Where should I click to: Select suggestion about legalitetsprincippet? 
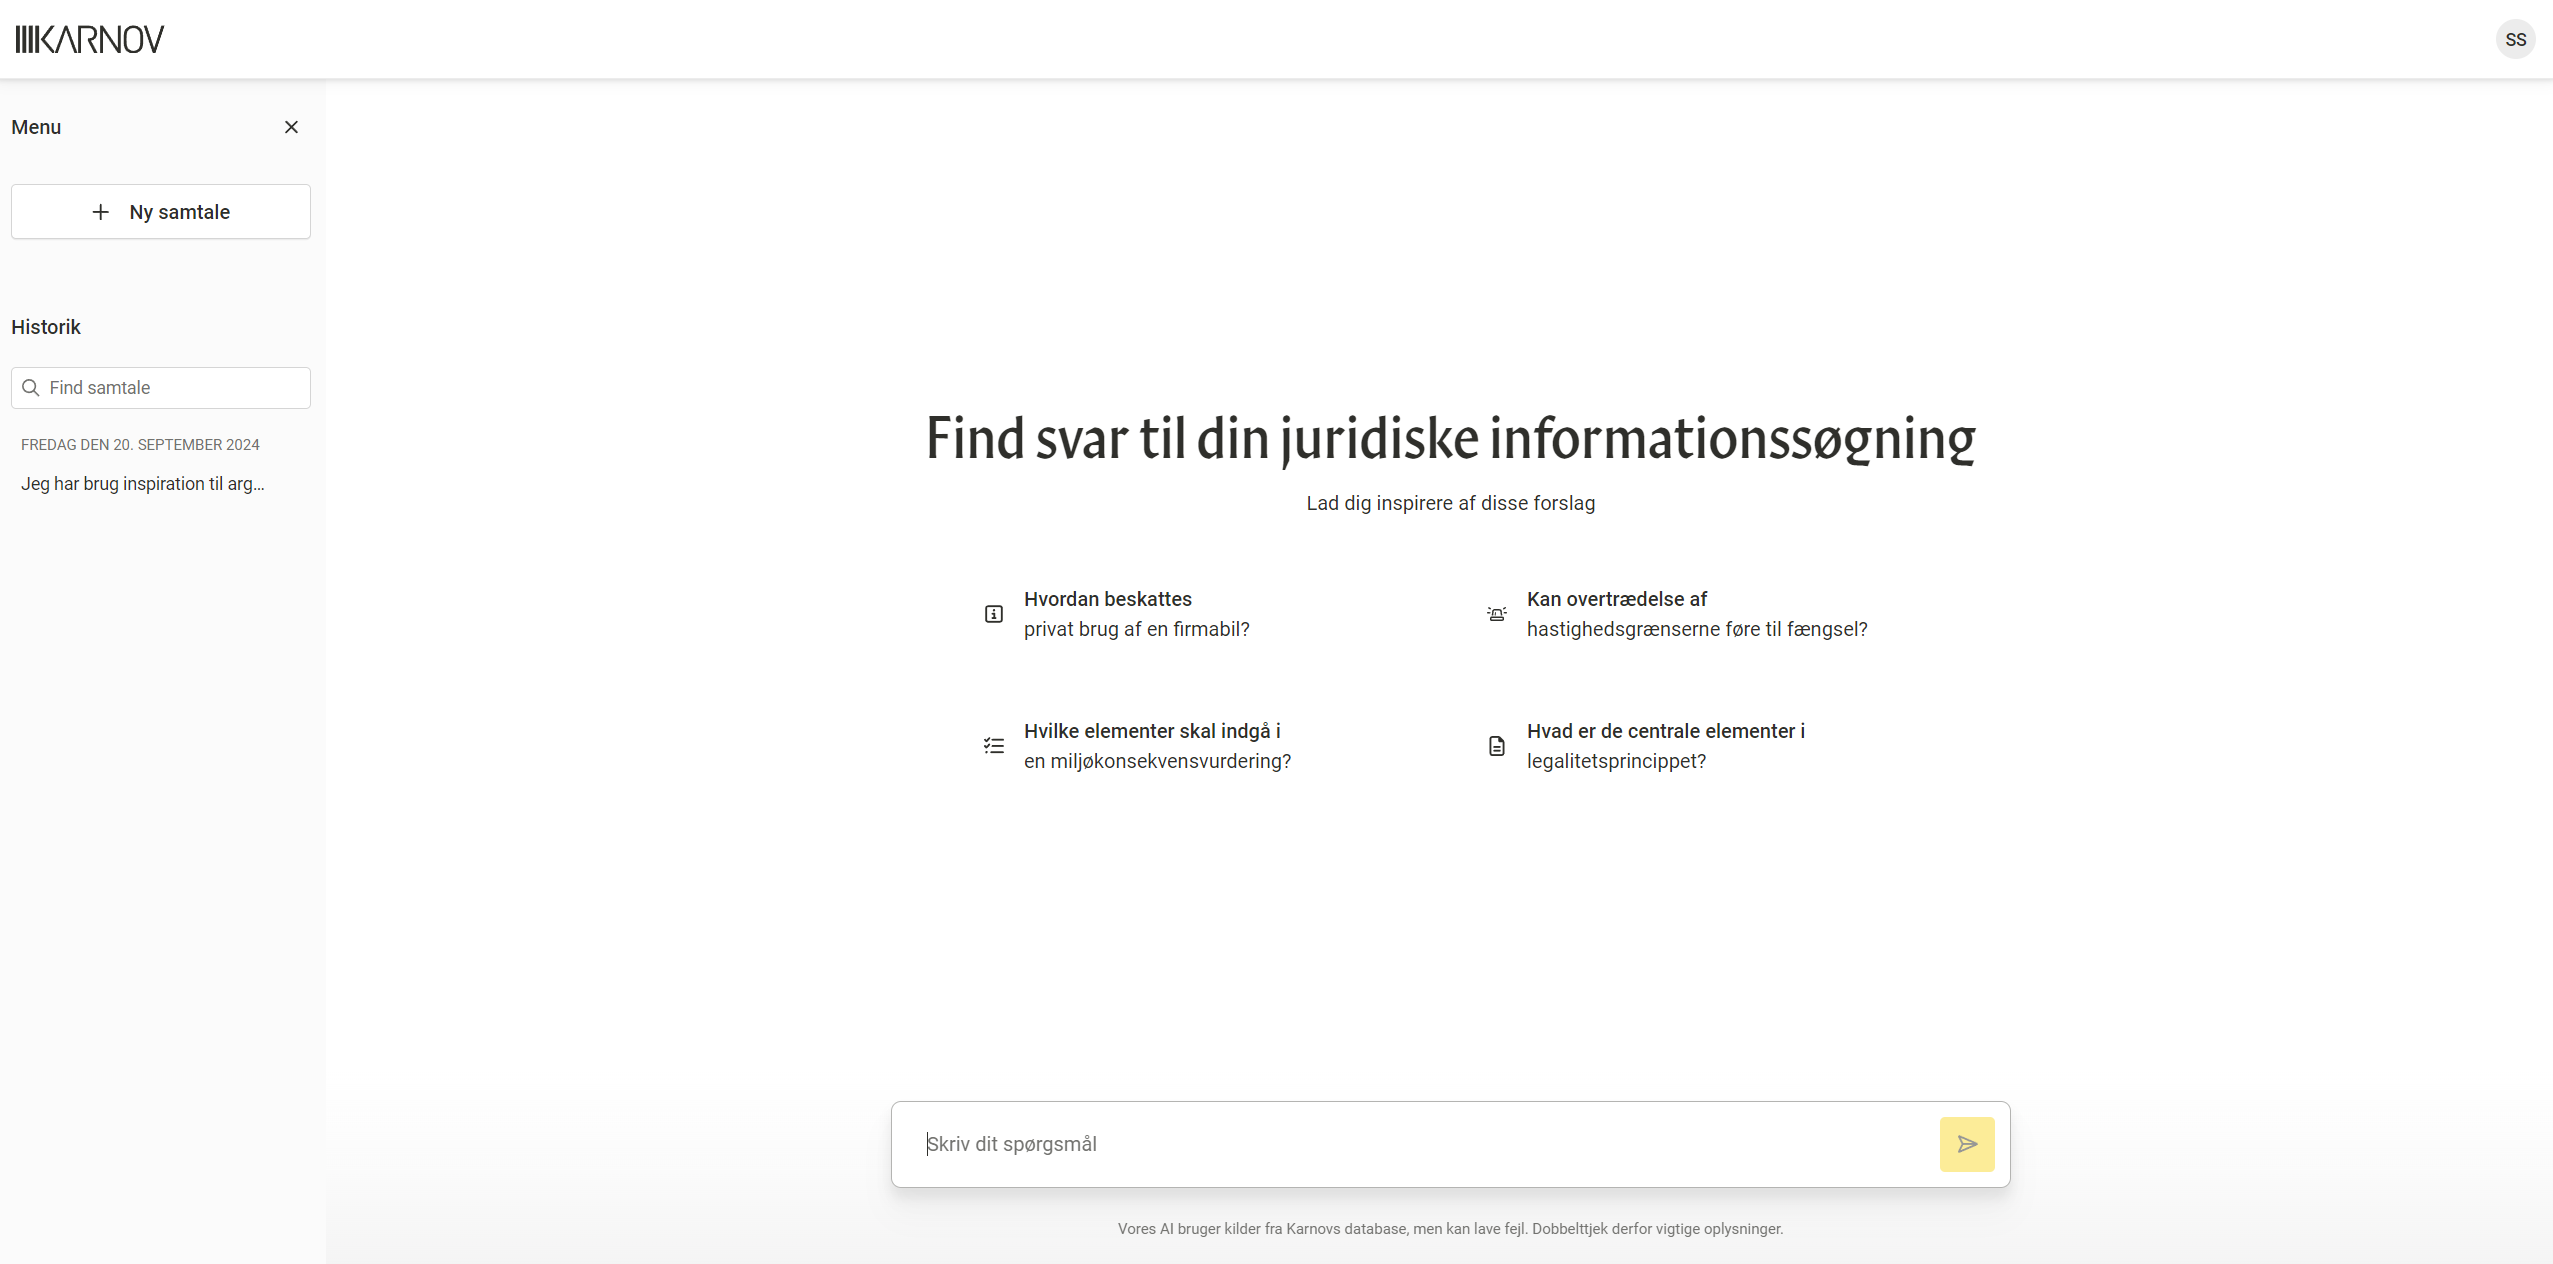pos(1665,746)
